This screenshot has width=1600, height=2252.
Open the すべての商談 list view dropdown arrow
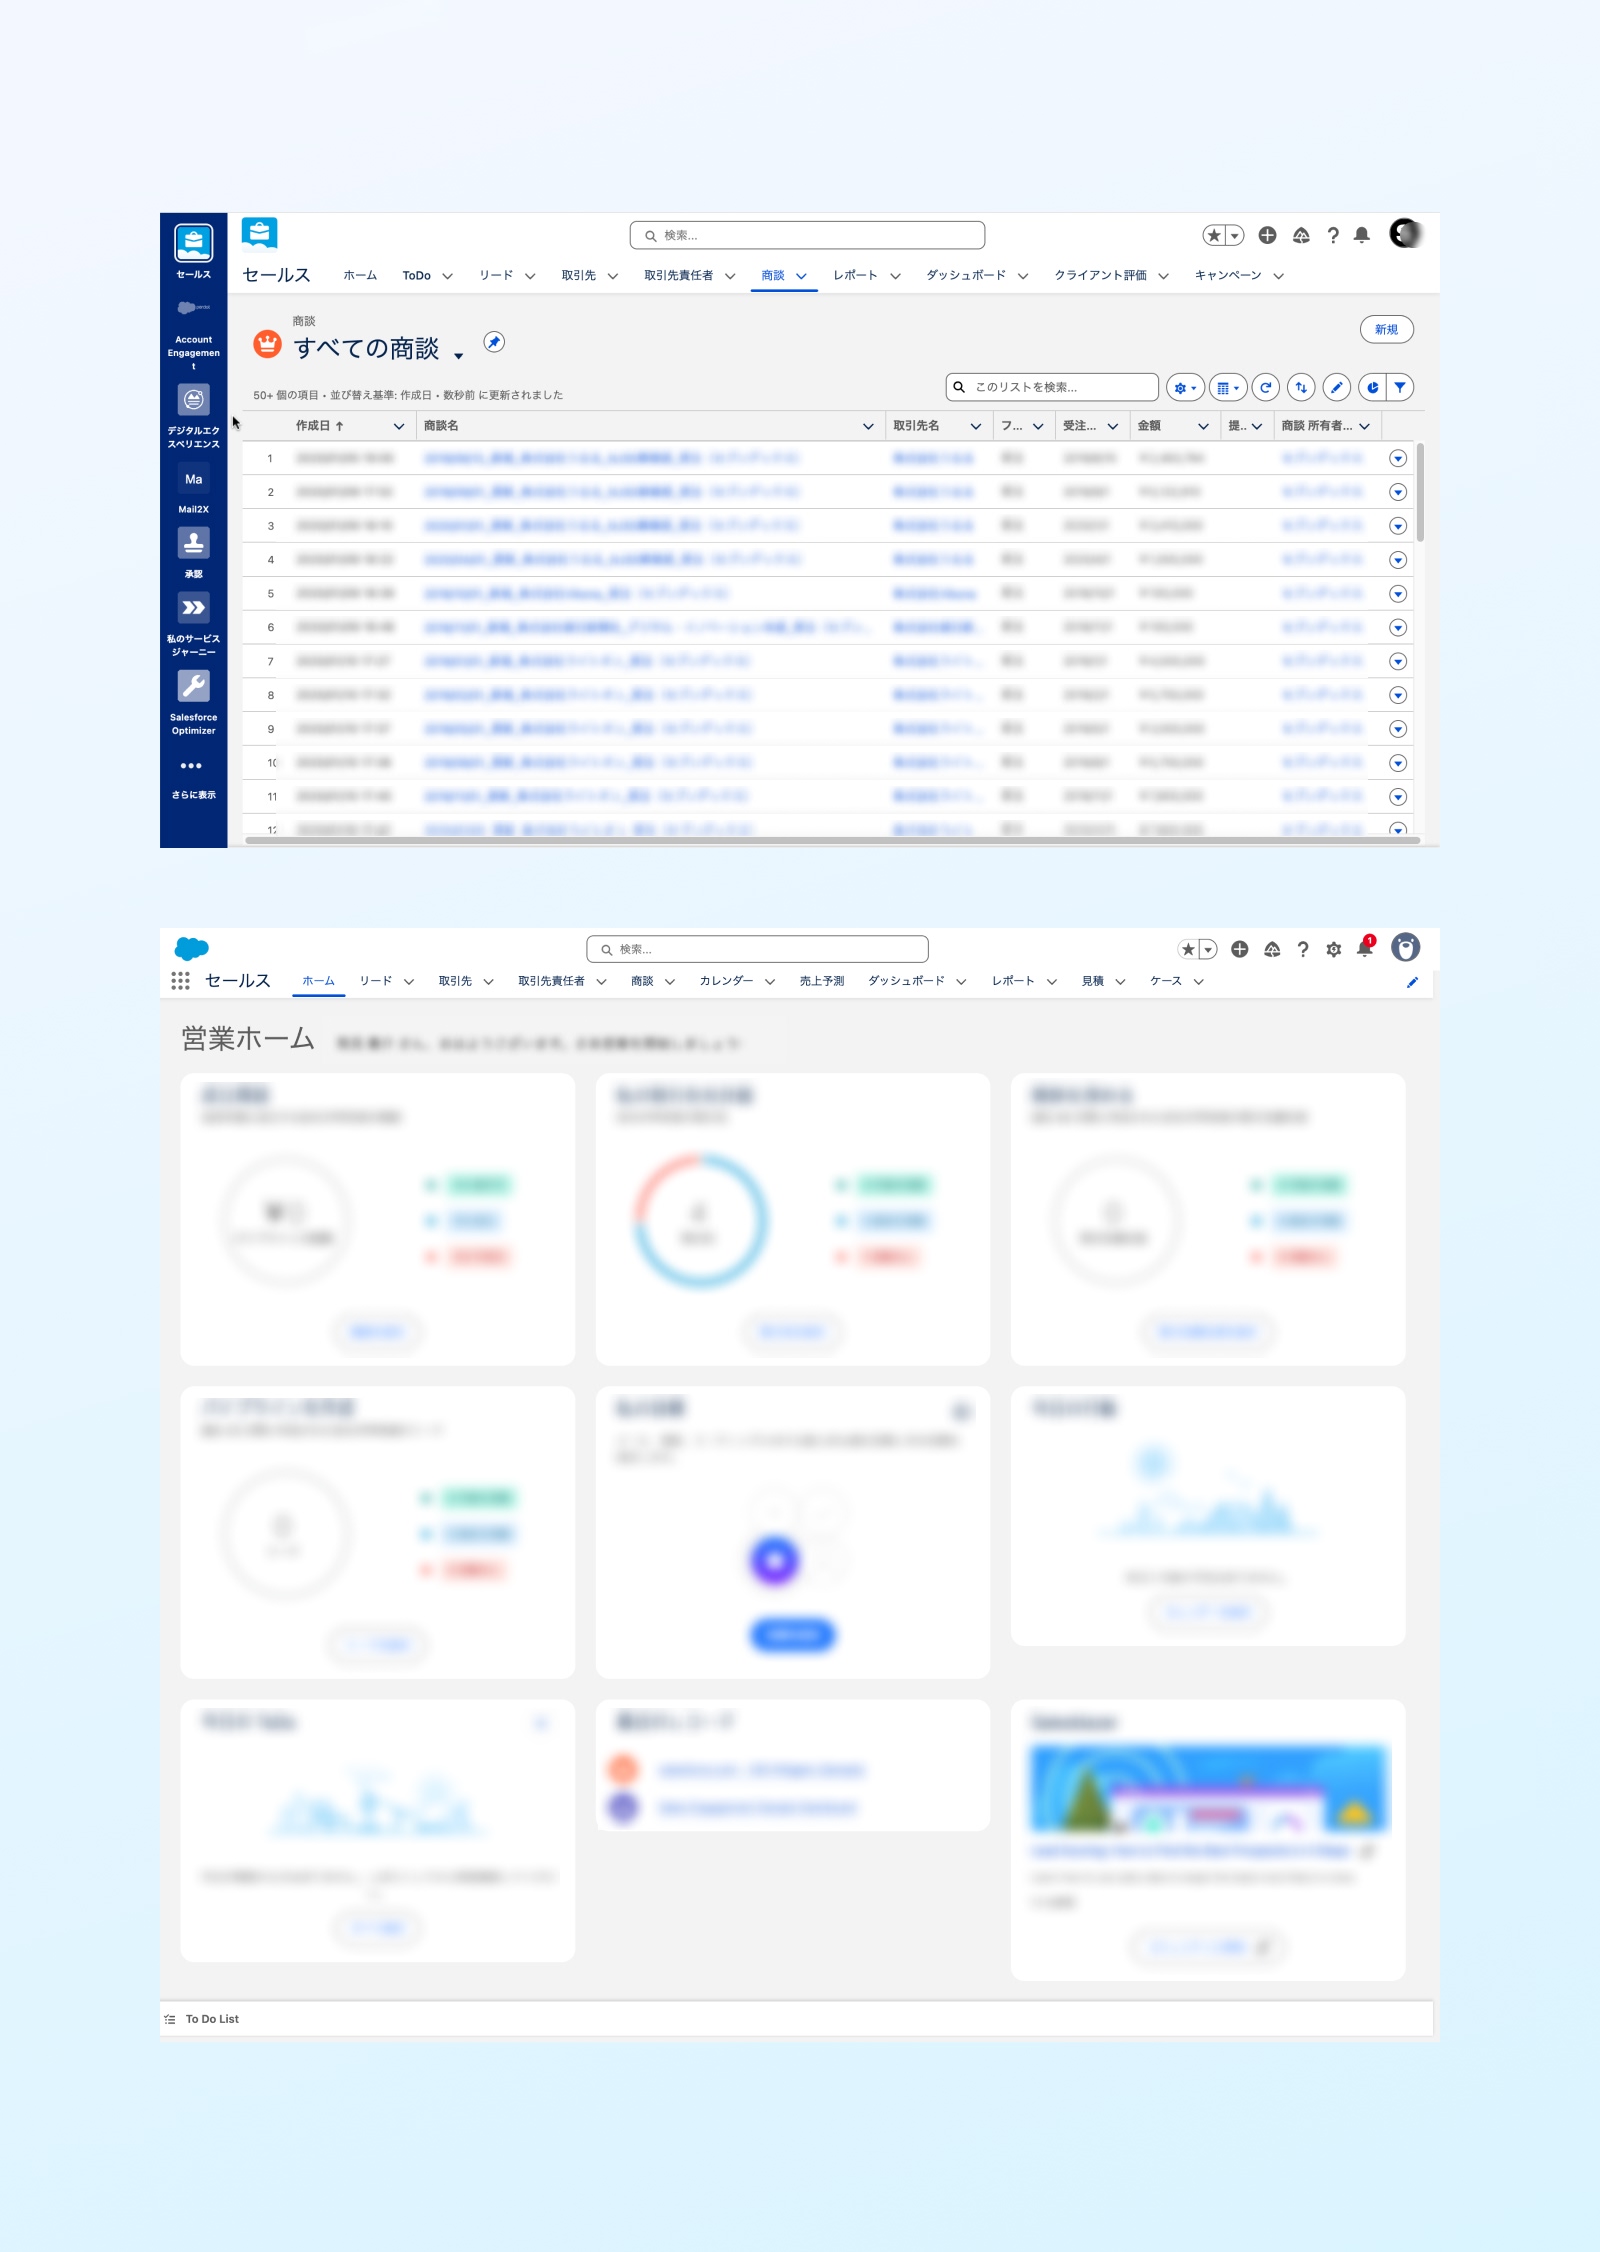[459, 355]
